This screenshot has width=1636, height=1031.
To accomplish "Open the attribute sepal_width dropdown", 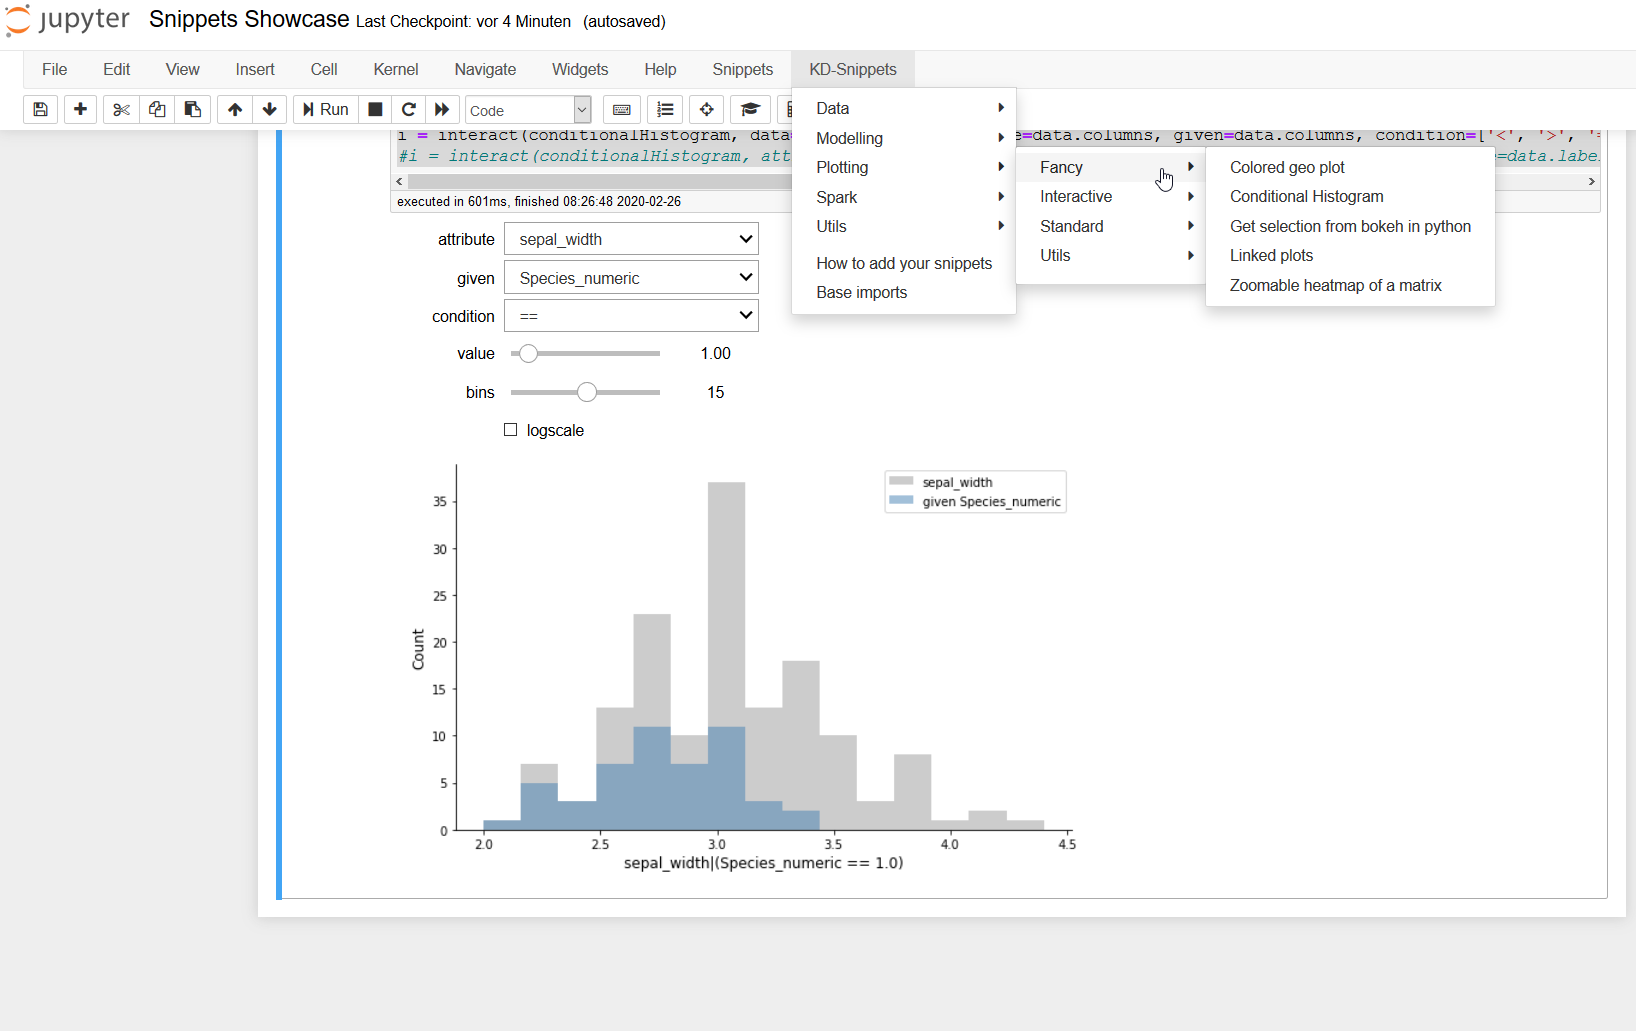I will tap(631, 239).
